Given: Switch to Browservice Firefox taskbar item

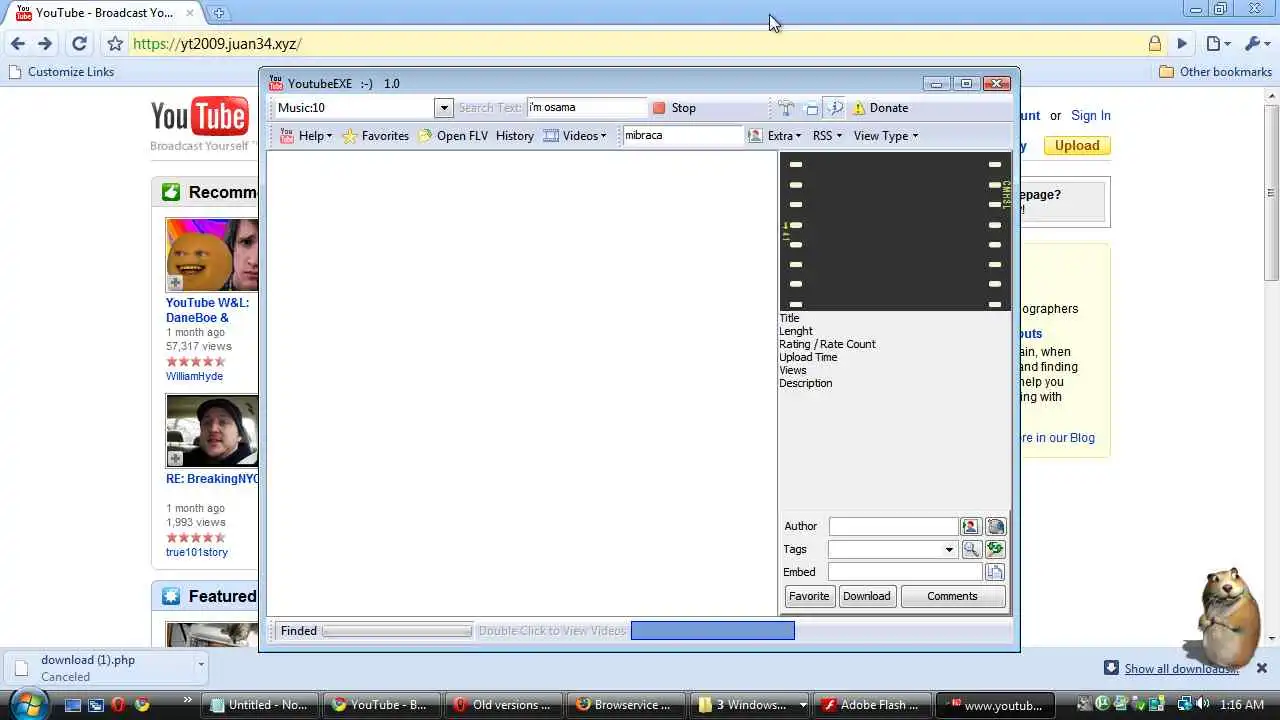Looking at the screenshot, I should tap(624, 705).
